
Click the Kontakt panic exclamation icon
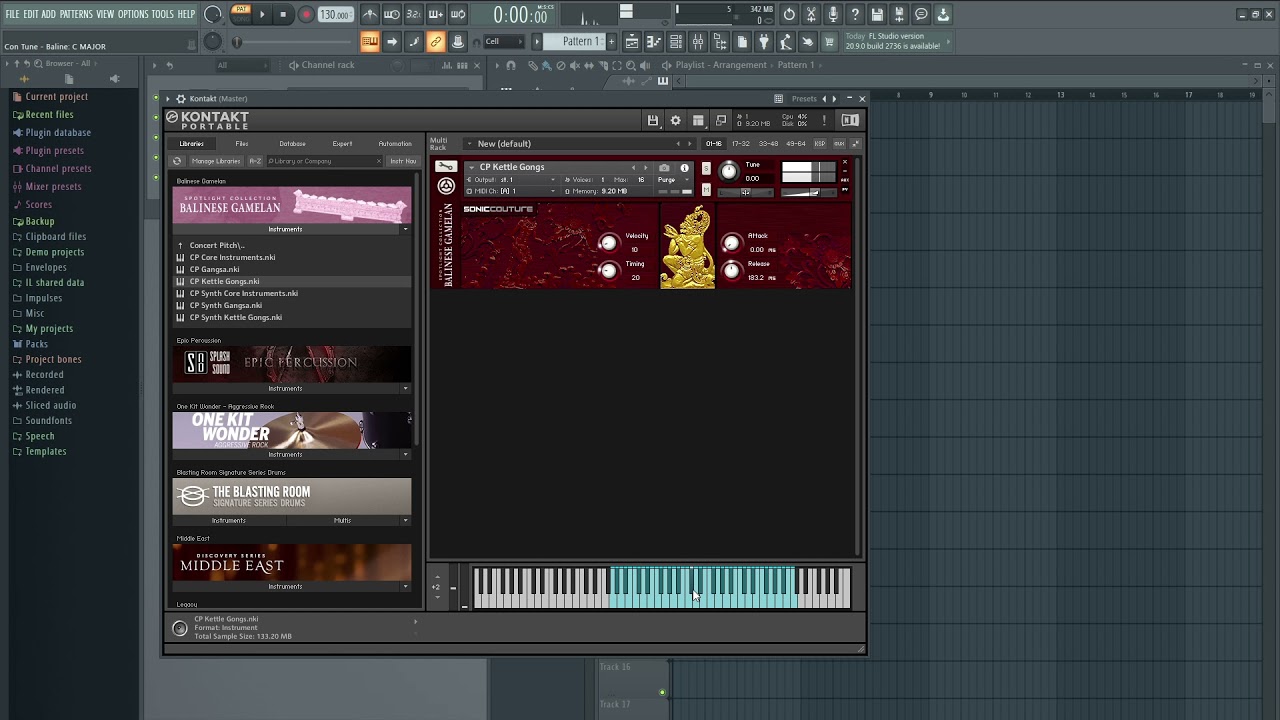click(824, 120)
